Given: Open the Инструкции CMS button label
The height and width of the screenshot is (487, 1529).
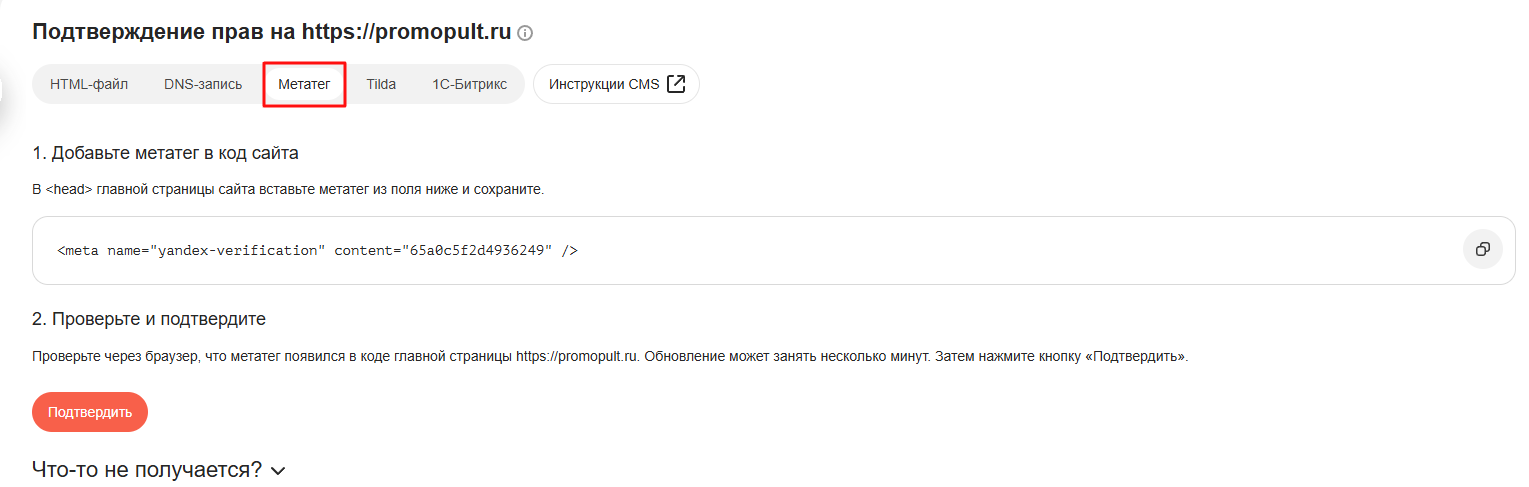Looking at the screenshot, I should pyautogui.click(x=604, y=84).
